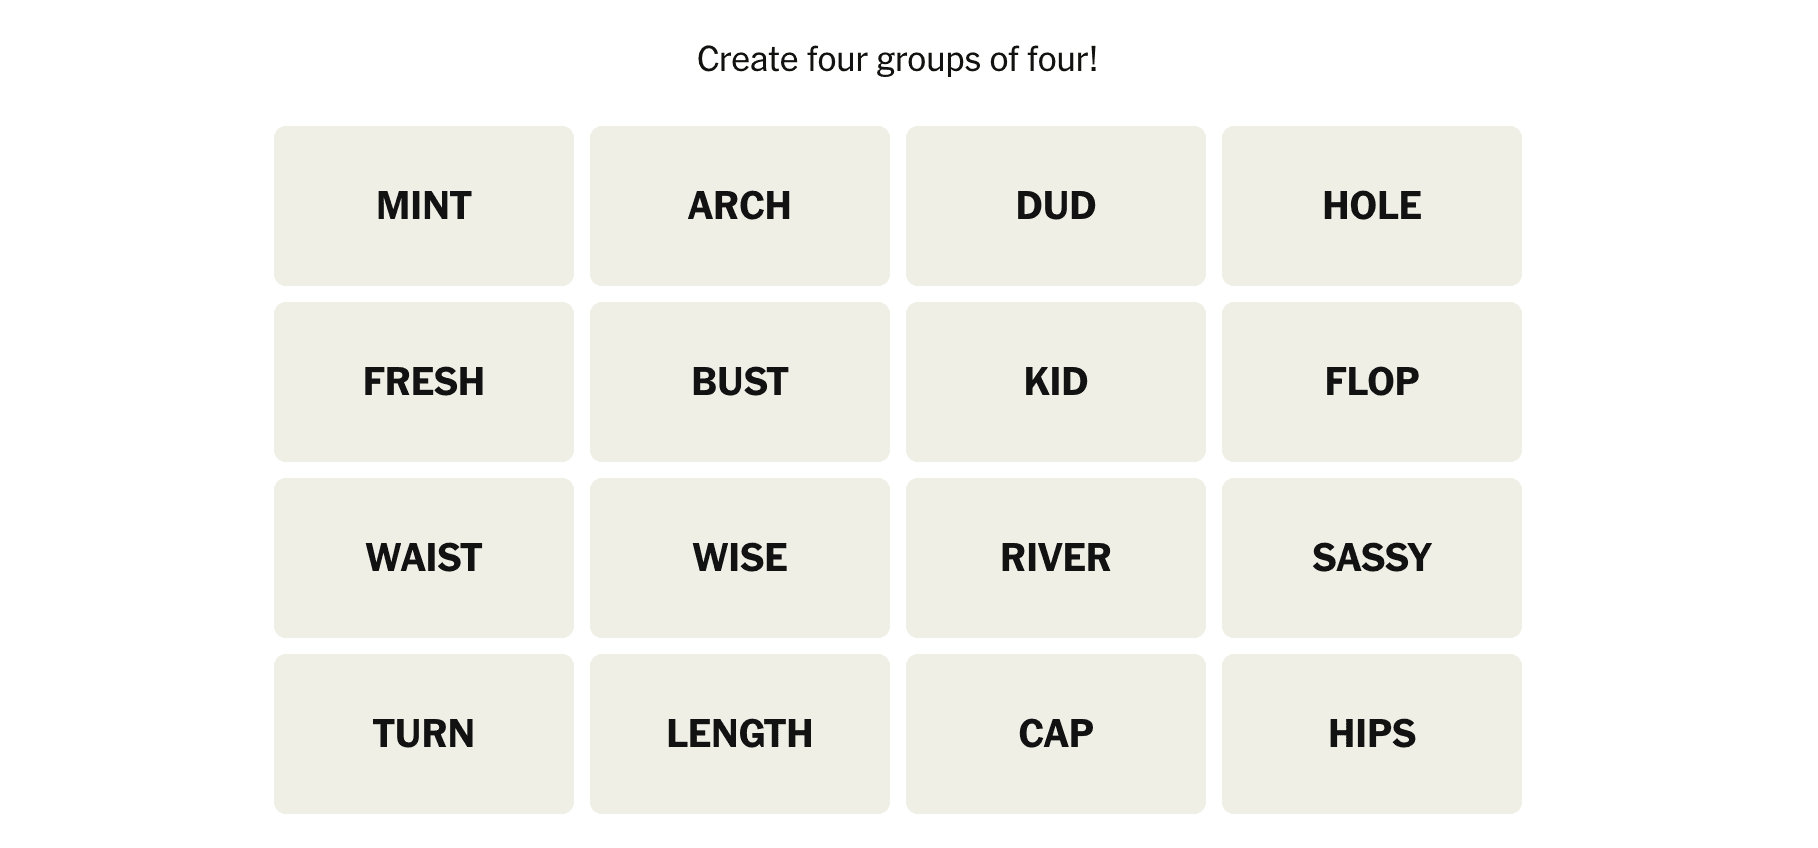The height and width of the screenshot is (848, 1818).
Task: Select the tile between TURN and CAP
Action: [x=740, y=734]
